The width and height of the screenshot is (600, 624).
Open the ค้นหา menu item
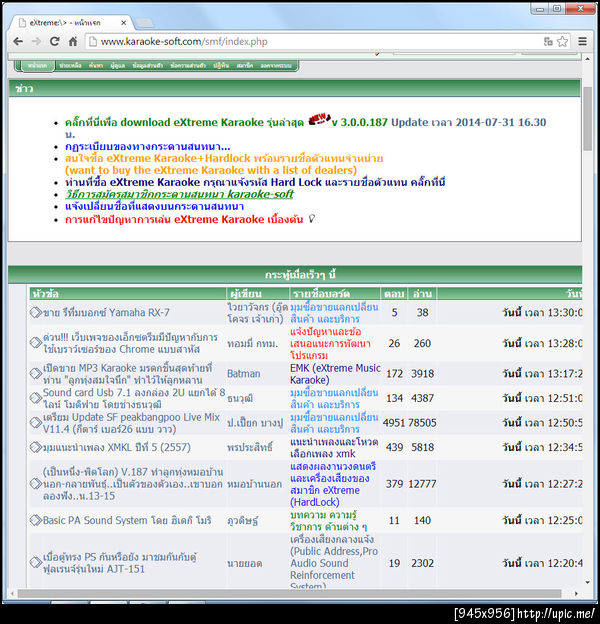tap(96, 66)
